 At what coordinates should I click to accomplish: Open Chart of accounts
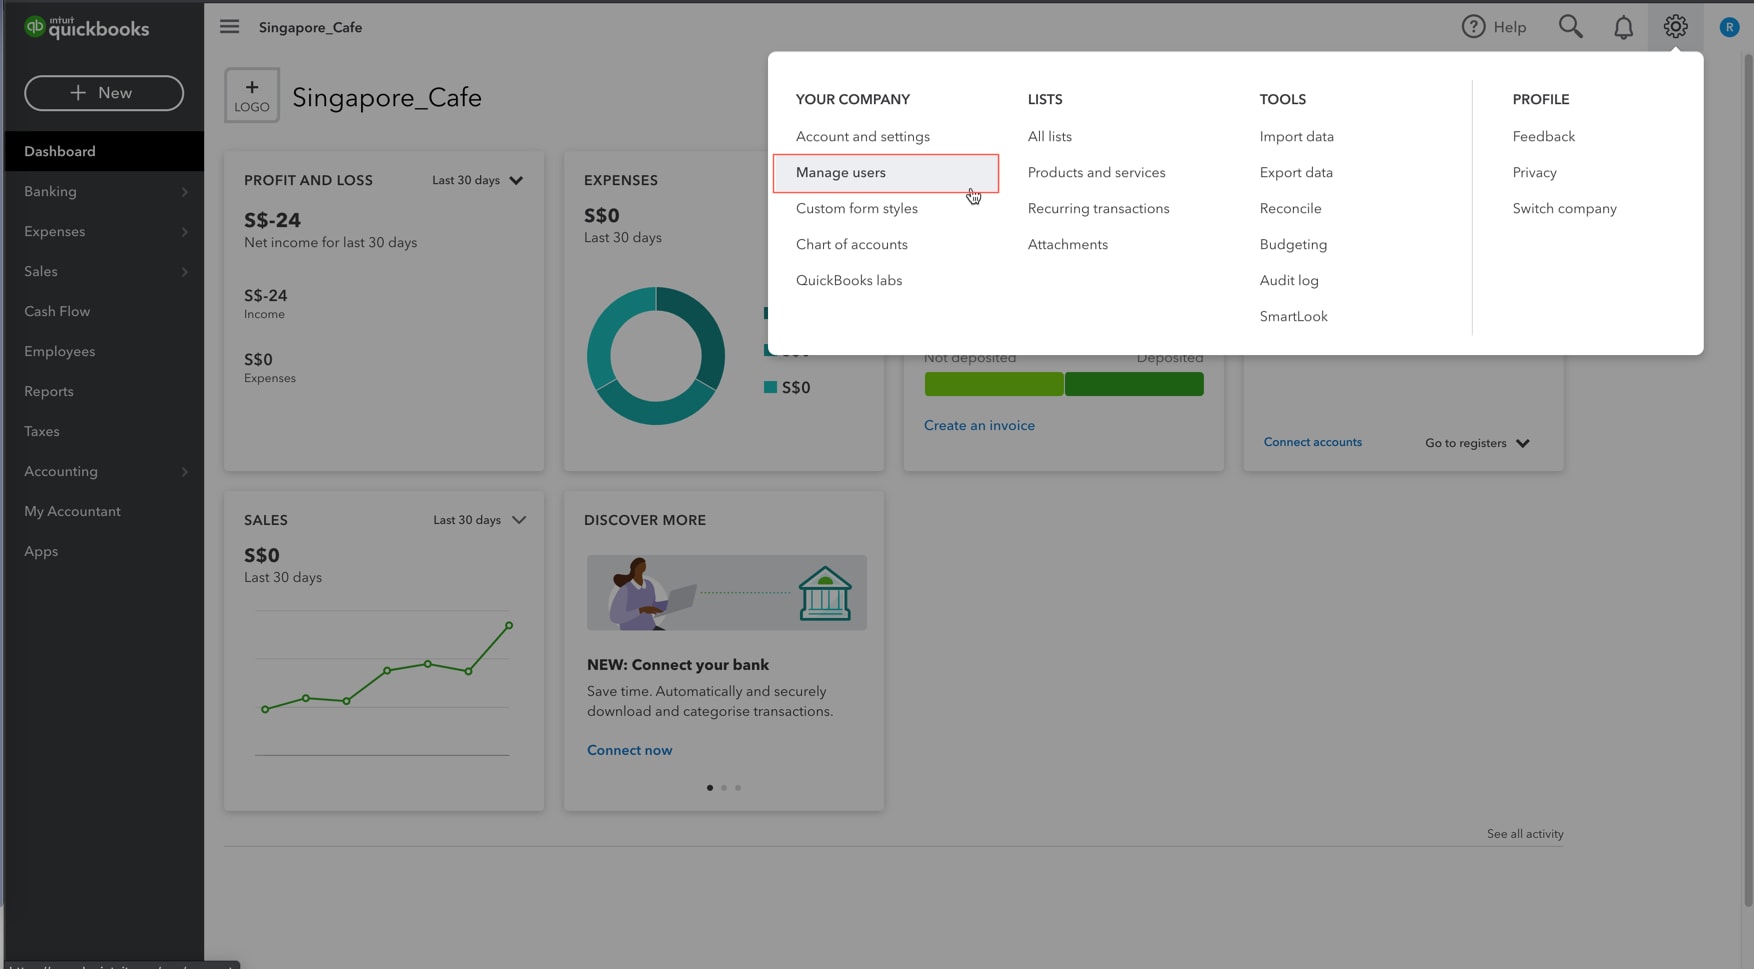(x=851, y=244)
